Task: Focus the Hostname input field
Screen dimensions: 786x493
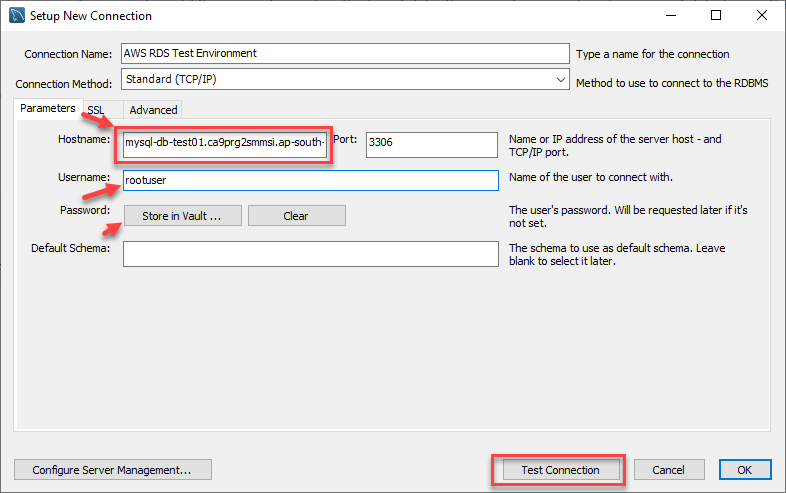Action: [x=225, y=144]
